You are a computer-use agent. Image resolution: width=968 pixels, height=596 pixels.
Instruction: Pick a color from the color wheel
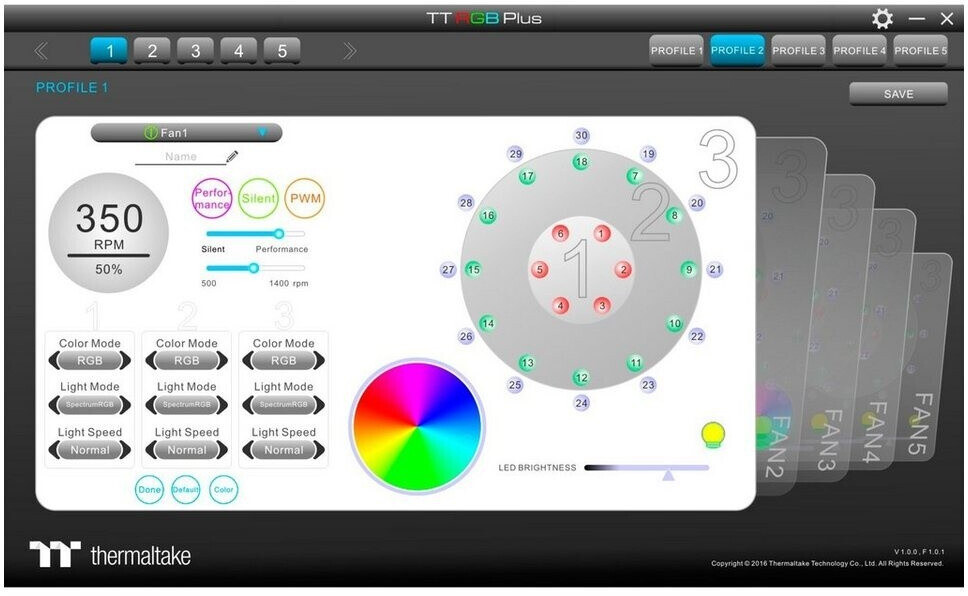416,426
